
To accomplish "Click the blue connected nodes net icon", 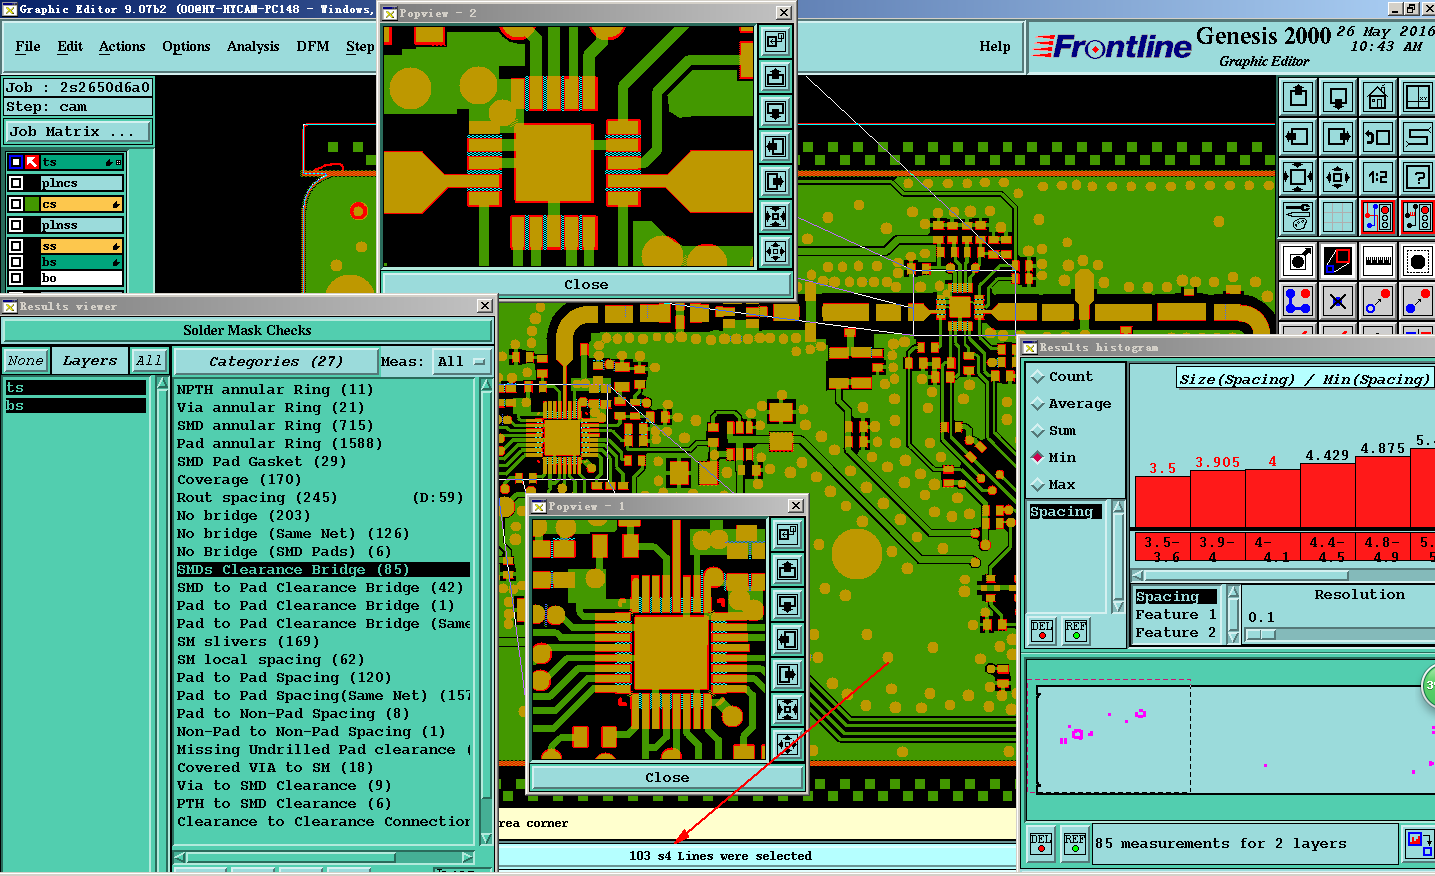I will click(x=1298, y=300).
